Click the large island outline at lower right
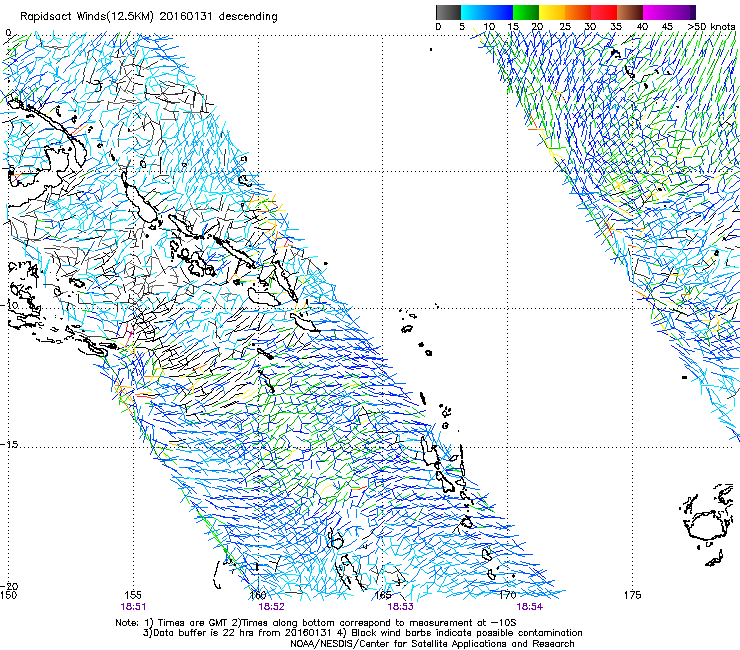The image size is (740, 650). (x=705, y=525)
